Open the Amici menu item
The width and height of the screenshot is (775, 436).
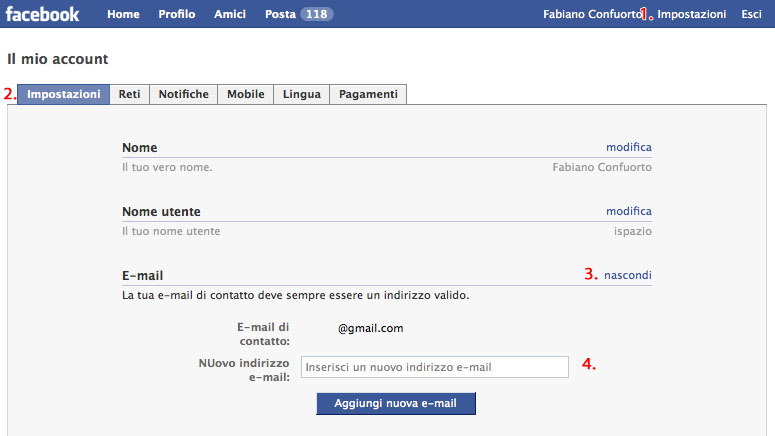(x=230, y=15)
